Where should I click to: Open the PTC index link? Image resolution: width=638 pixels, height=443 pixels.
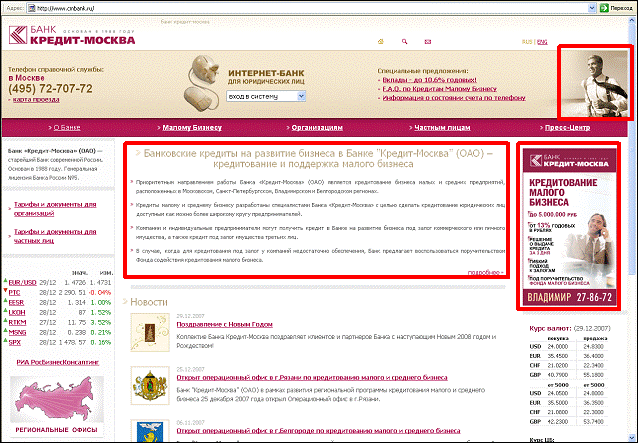click(x=14, y=292)
